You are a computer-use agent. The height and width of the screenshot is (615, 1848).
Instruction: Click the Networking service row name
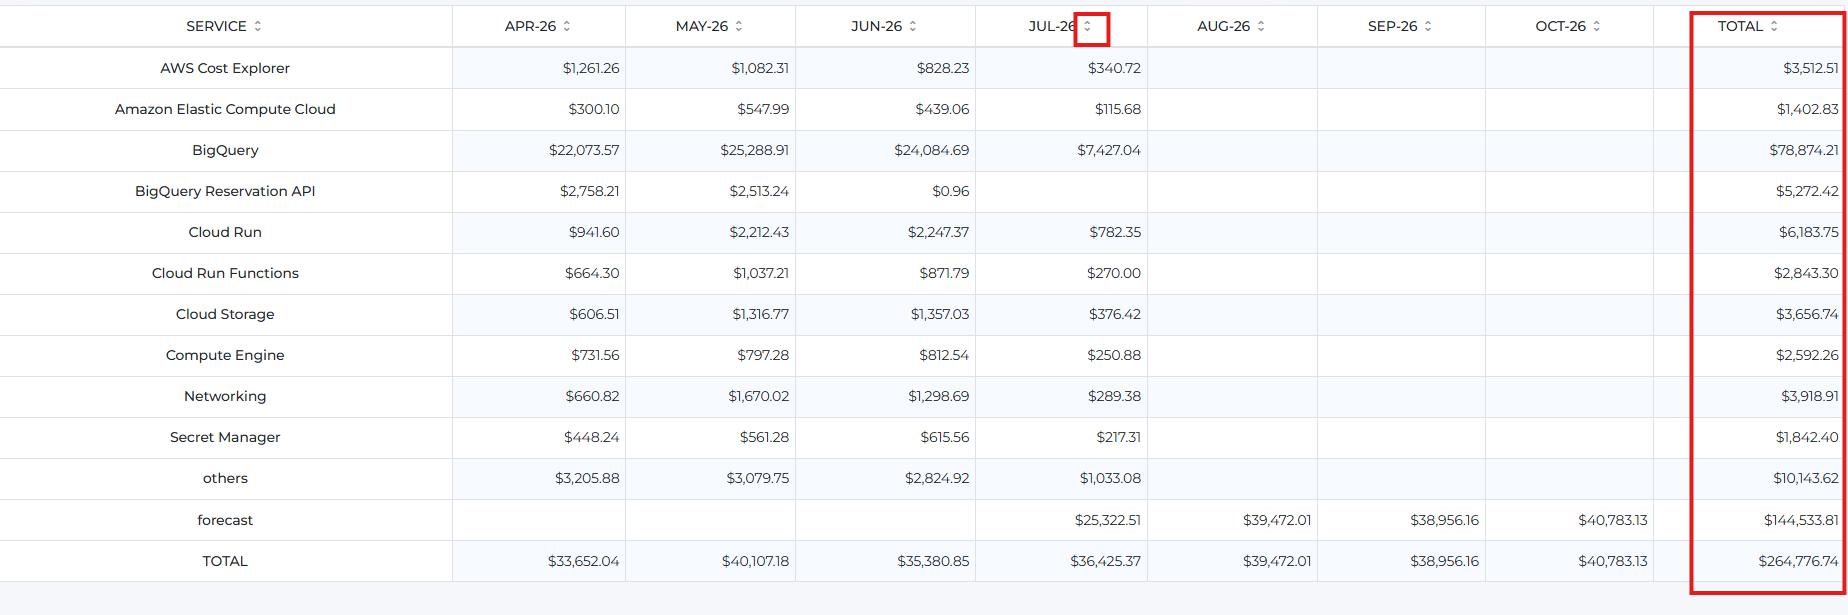pyautogui.click(x=225, y=396)
